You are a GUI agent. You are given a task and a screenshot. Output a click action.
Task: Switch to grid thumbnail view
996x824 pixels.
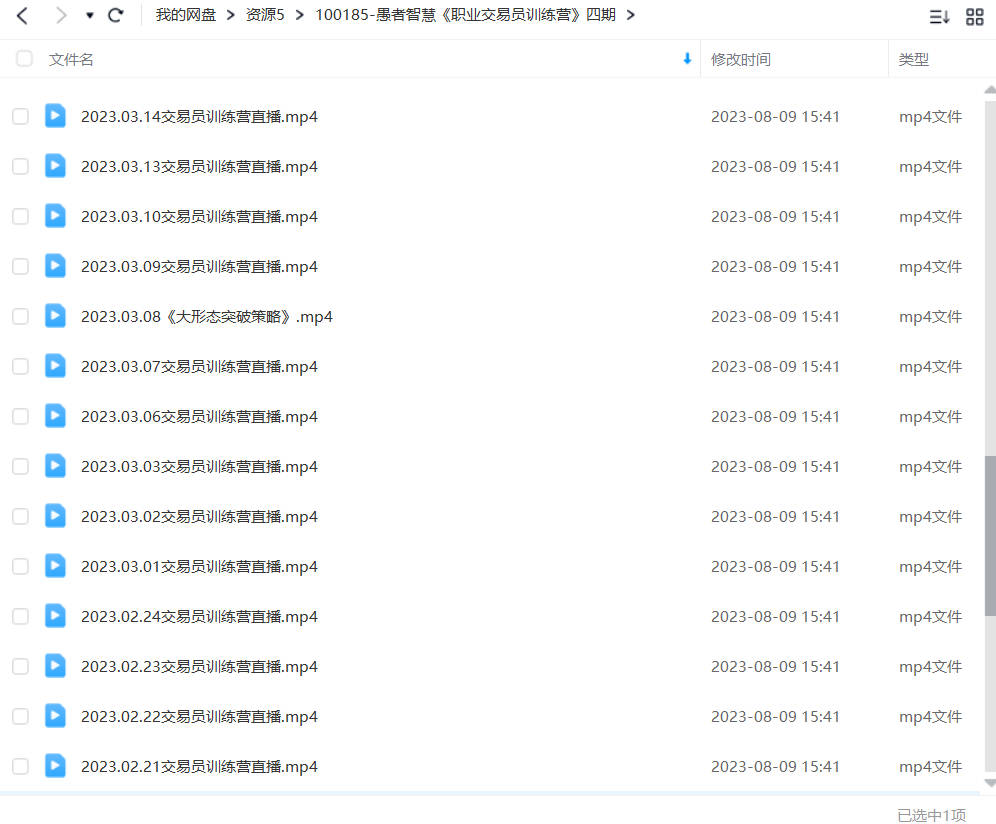click(974, 17)
